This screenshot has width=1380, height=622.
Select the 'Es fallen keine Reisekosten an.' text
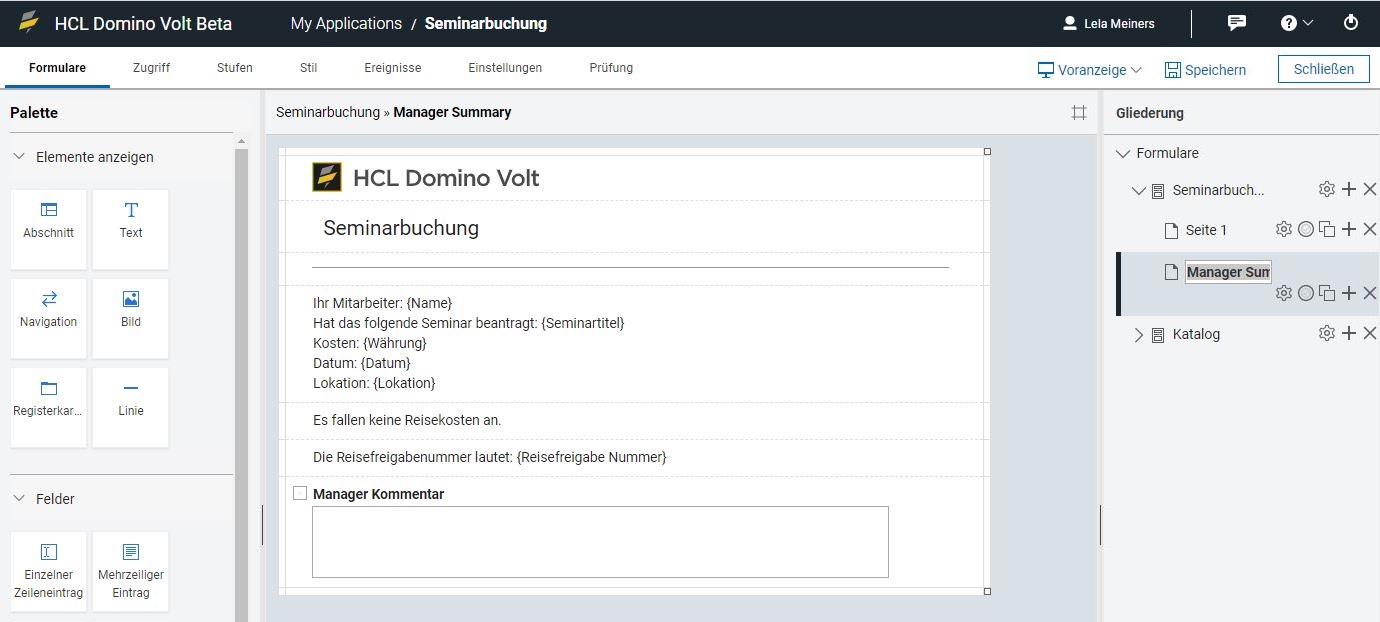pos(407,420)
